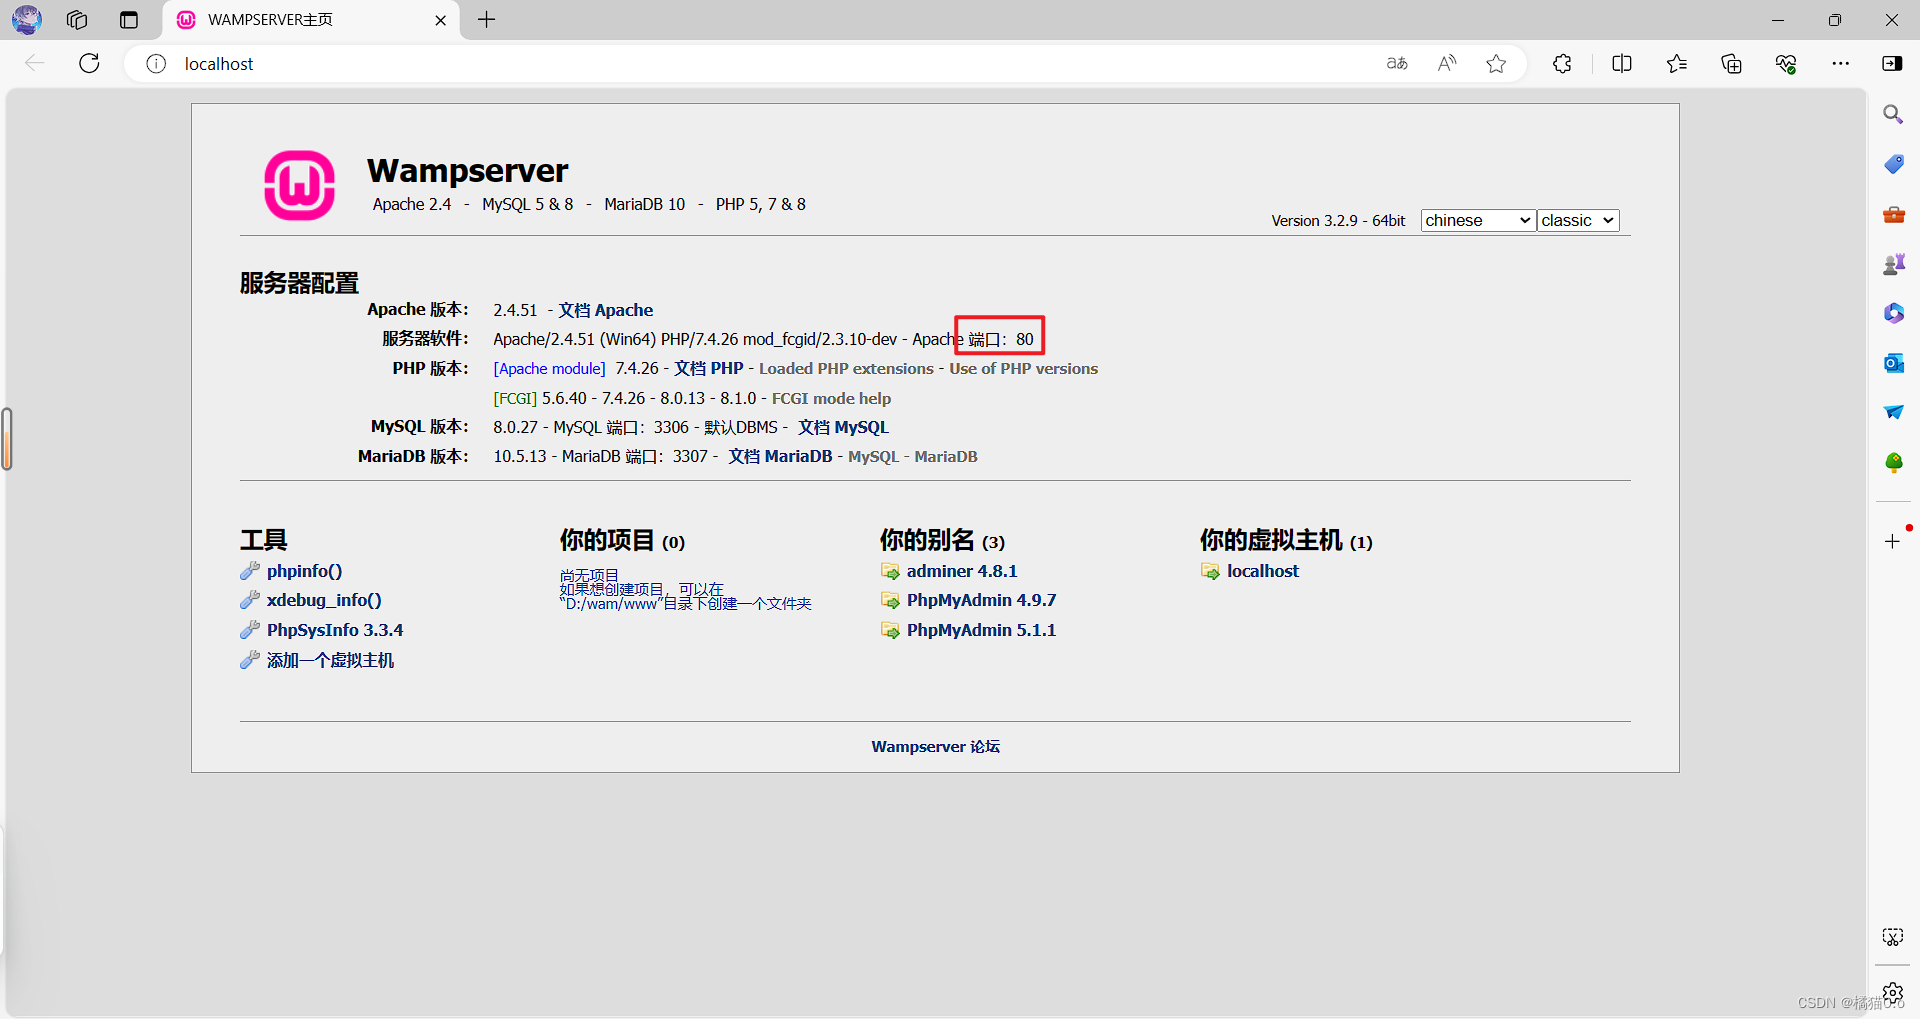The height and width of the screenshot is (1019, 1920).
Task: Open the favorites list icon
Action: pyautogui.click(x=1677, y=64)
